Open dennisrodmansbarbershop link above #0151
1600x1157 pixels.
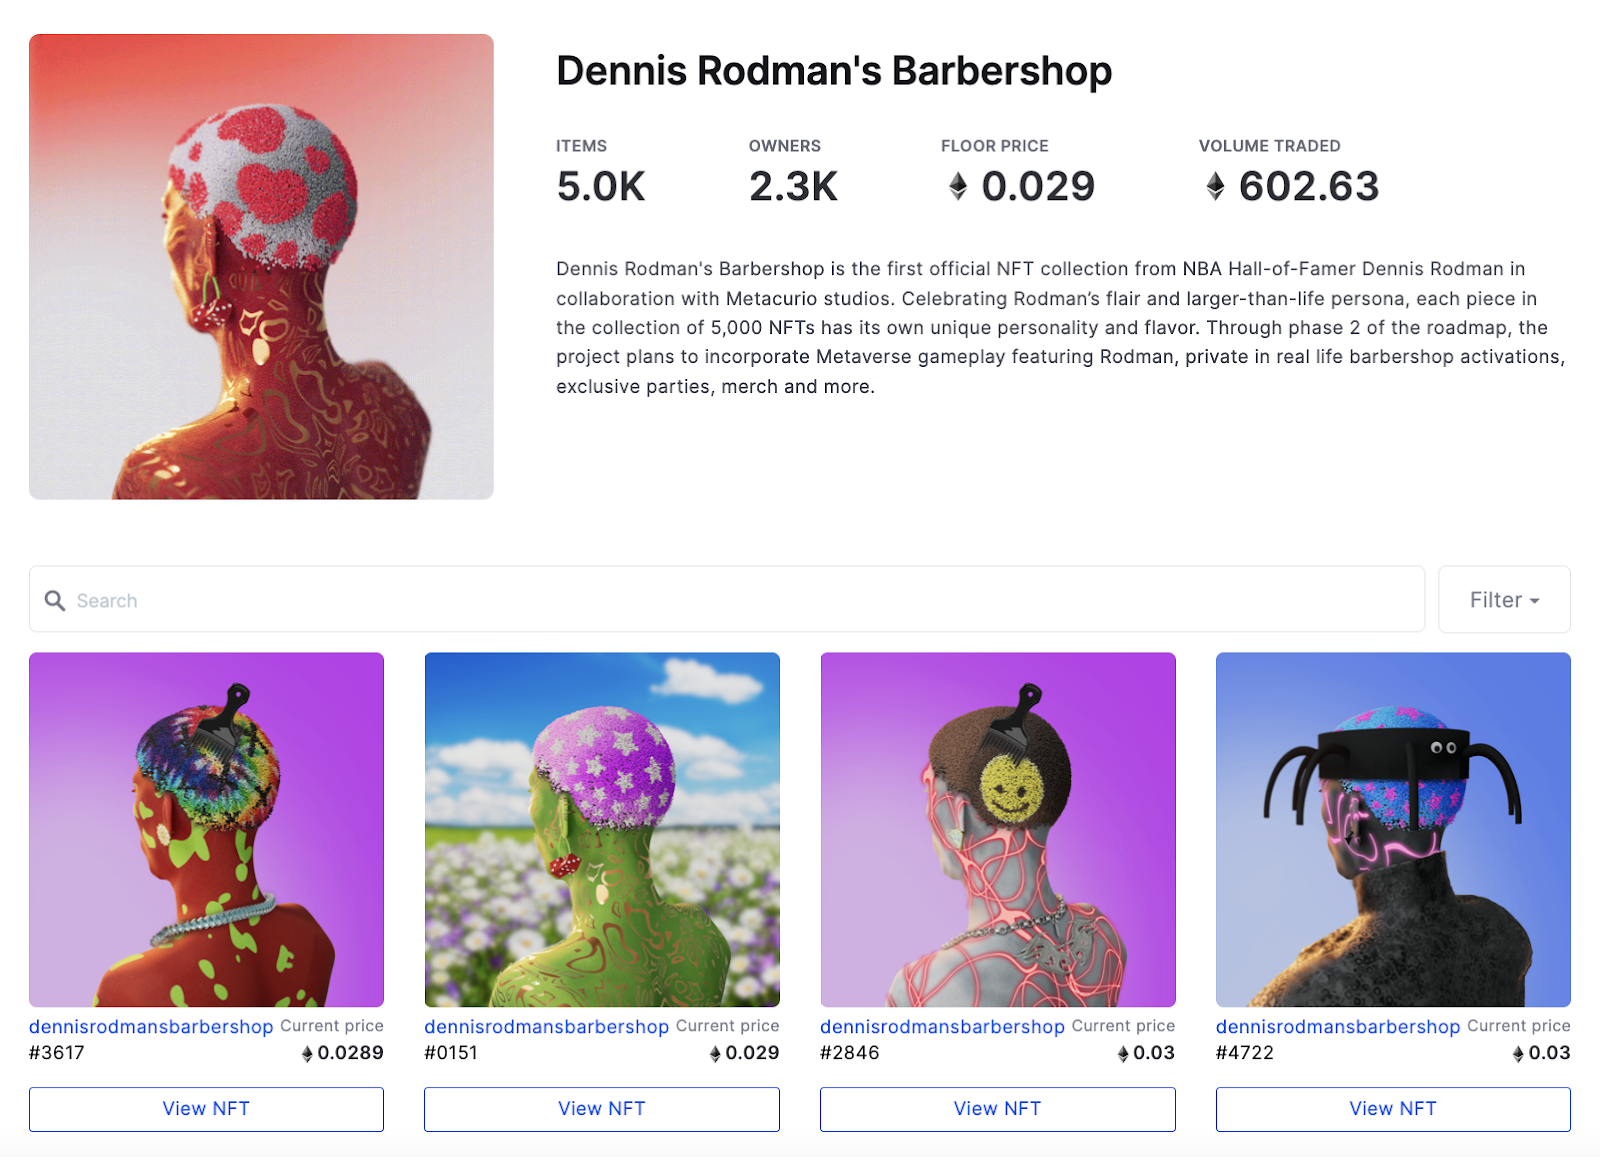547,1027
